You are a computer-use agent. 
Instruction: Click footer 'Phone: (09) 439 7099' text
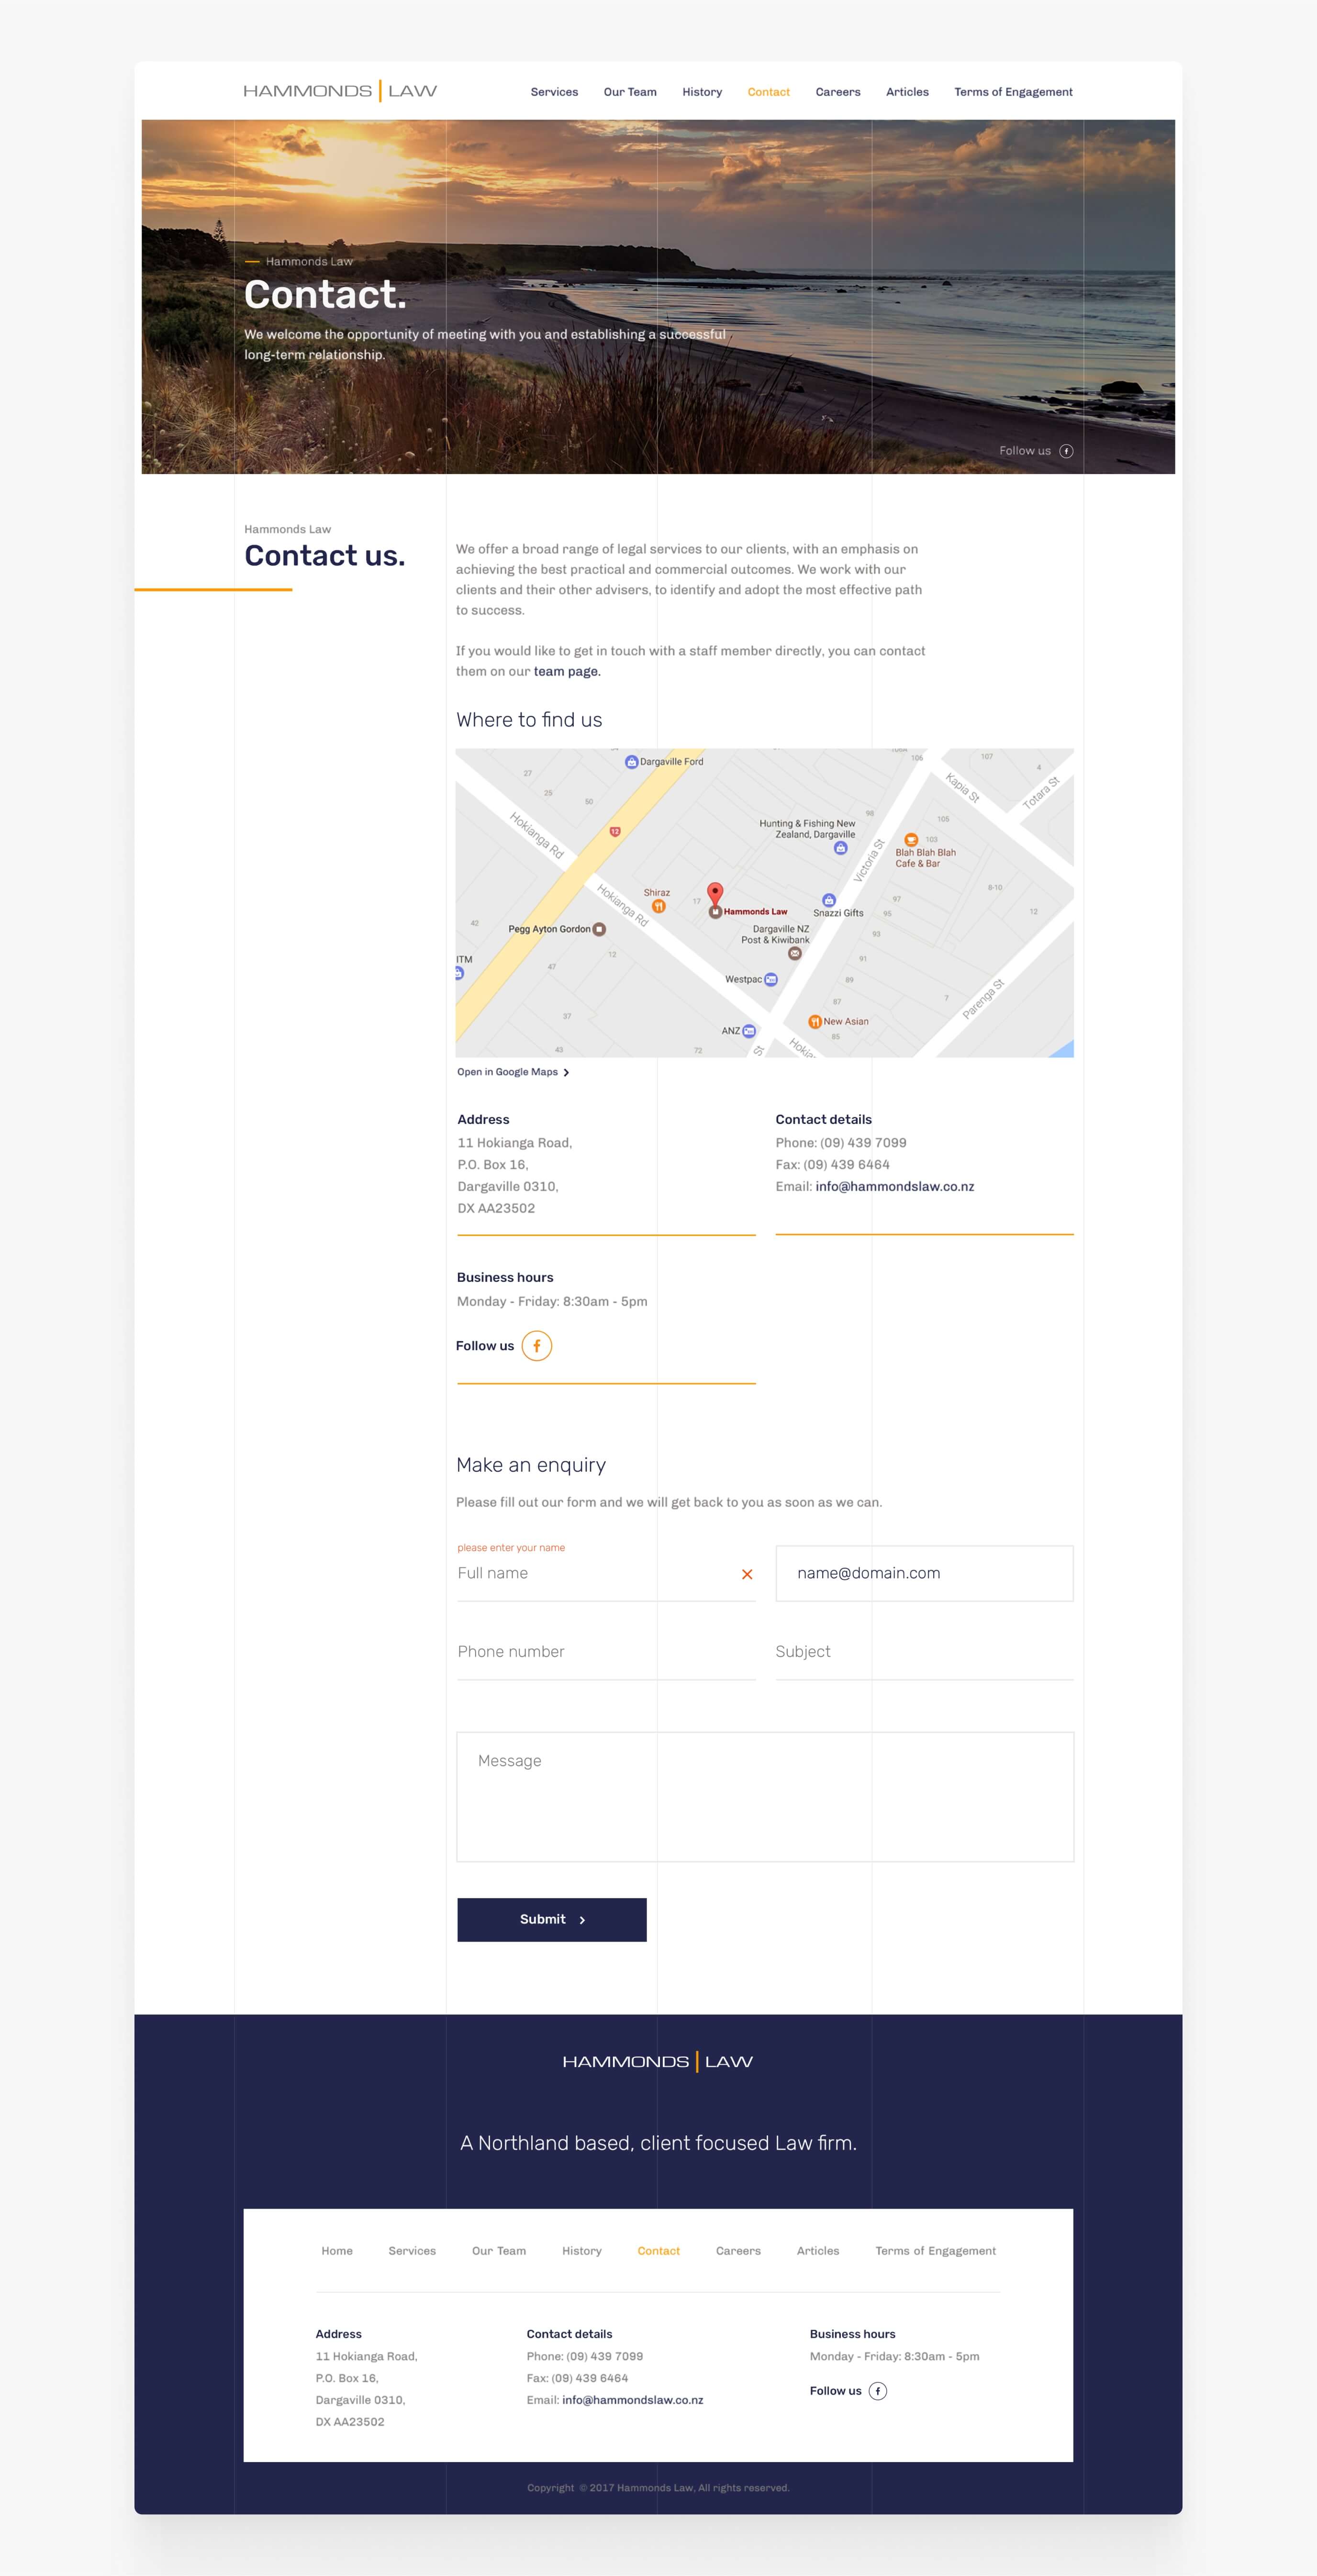pyautogui.click(x=585, y=2357)
